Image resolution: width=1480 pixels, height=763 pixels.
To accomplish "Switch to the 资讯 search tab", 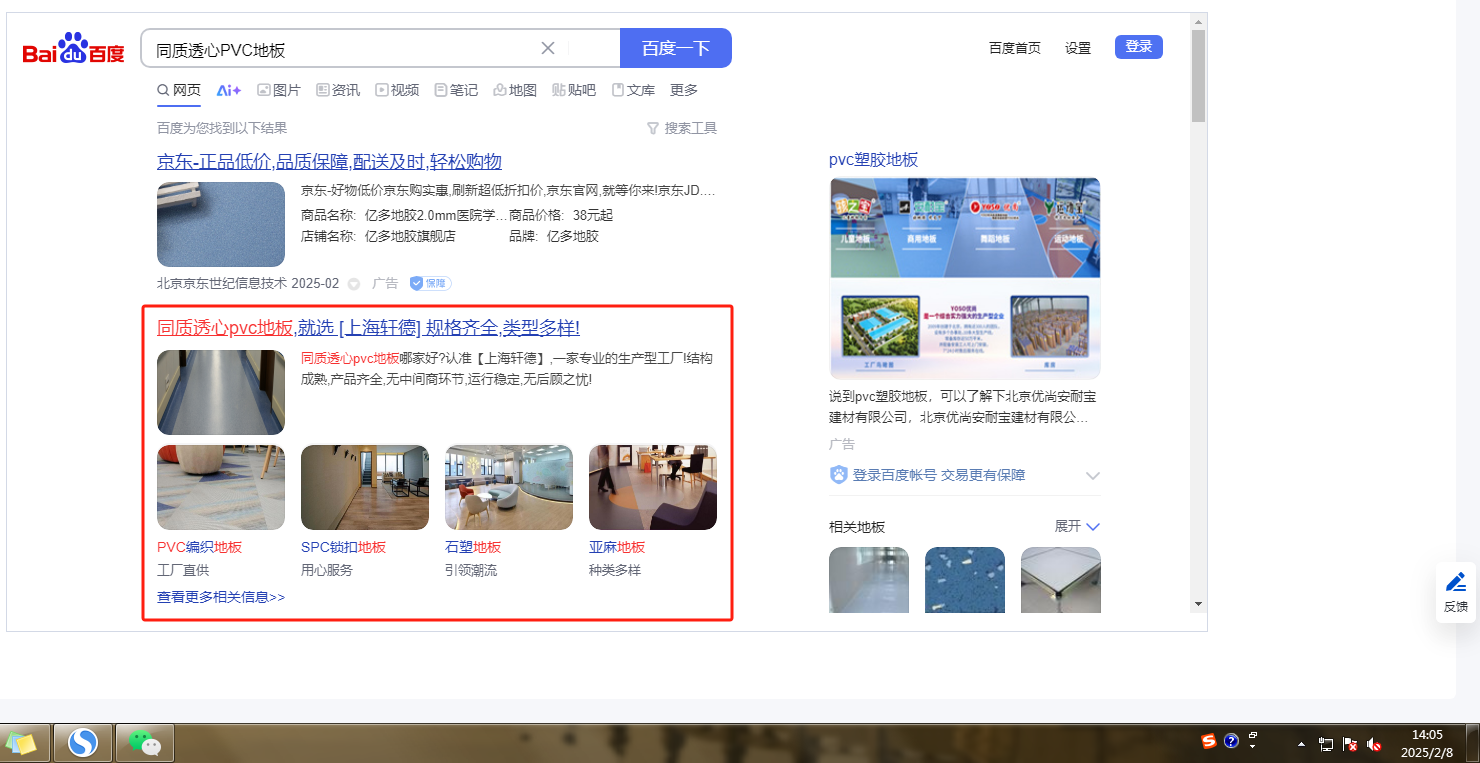I will pyautogui.click(x=338, y=90).
